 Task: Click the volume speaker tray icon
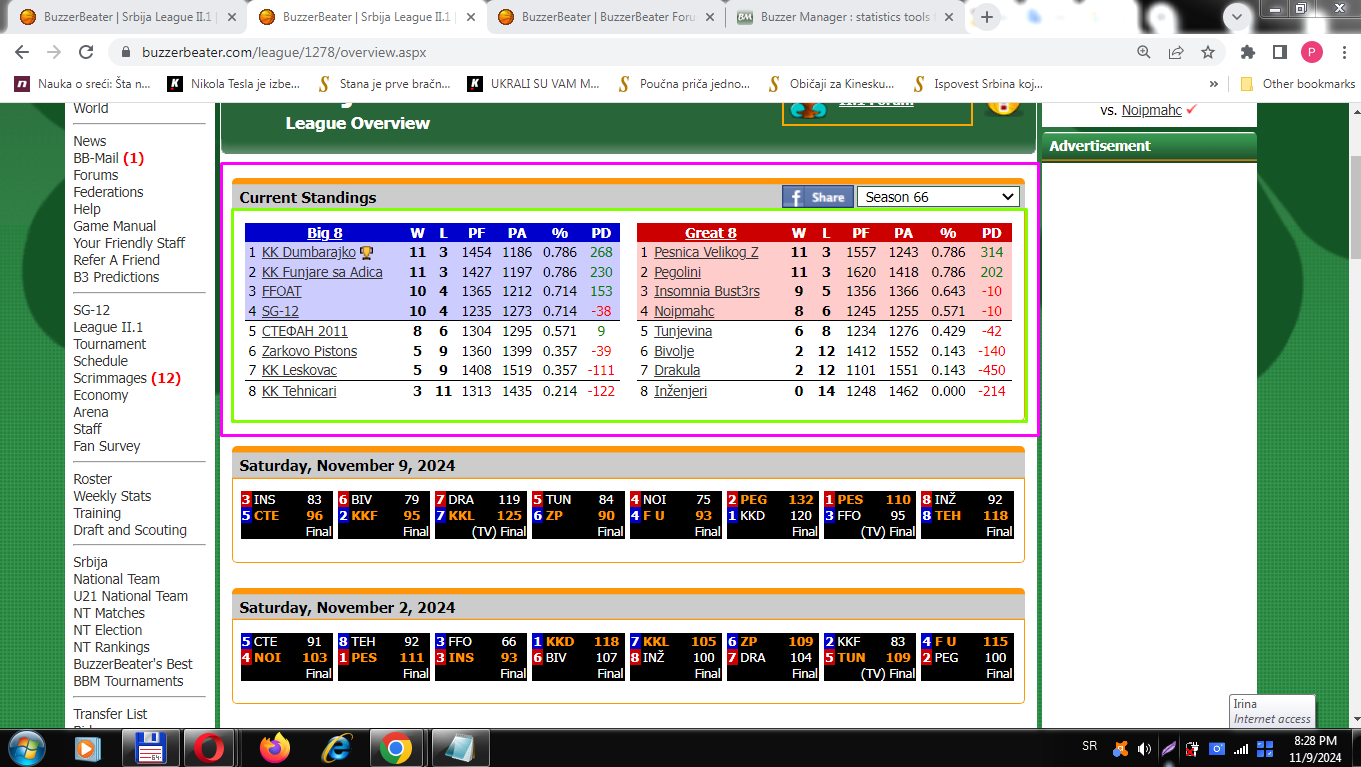point(1144,748)
